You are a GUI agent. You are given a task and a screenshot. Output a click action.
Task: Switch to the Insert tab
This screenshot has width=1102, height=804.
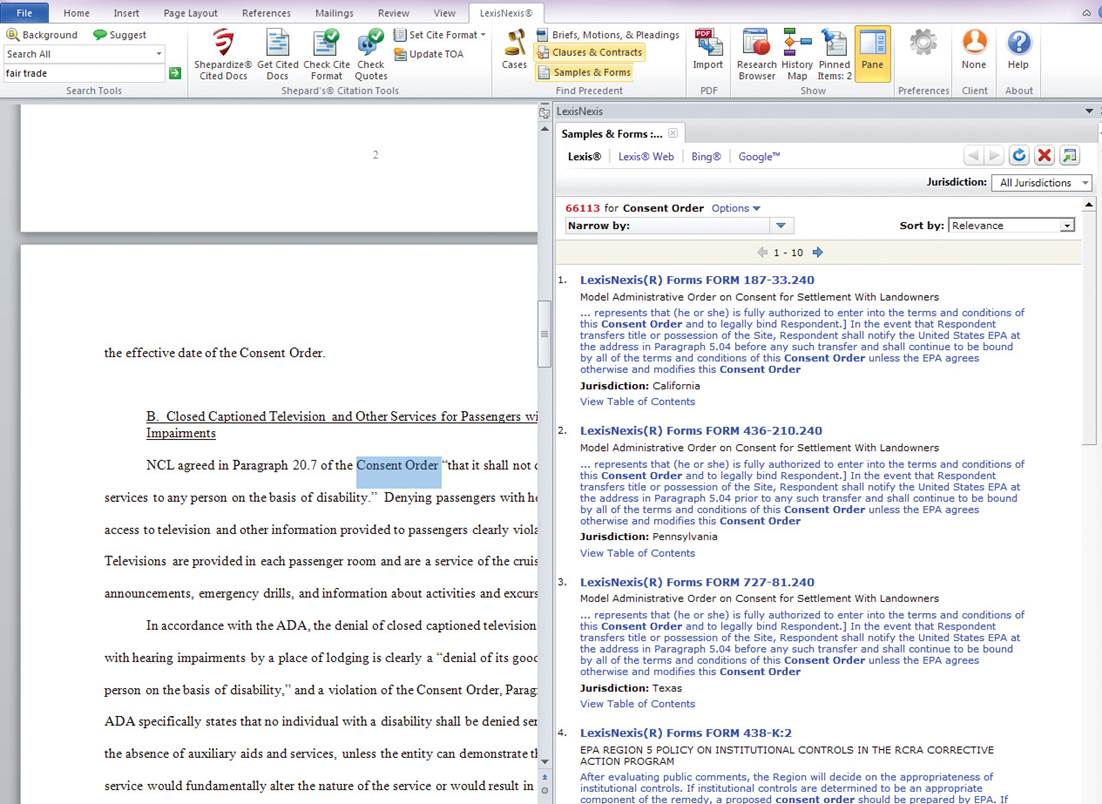tap(127, 13)
